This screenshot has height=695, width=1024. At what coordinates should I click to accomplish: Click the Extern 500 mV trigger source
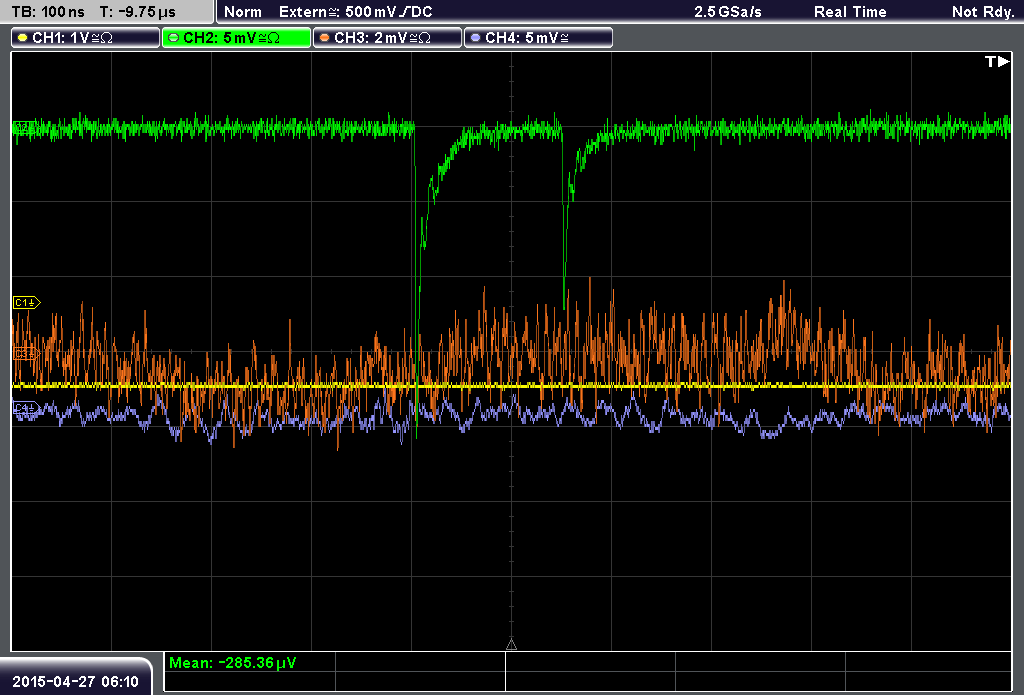[x=356, y=12]
